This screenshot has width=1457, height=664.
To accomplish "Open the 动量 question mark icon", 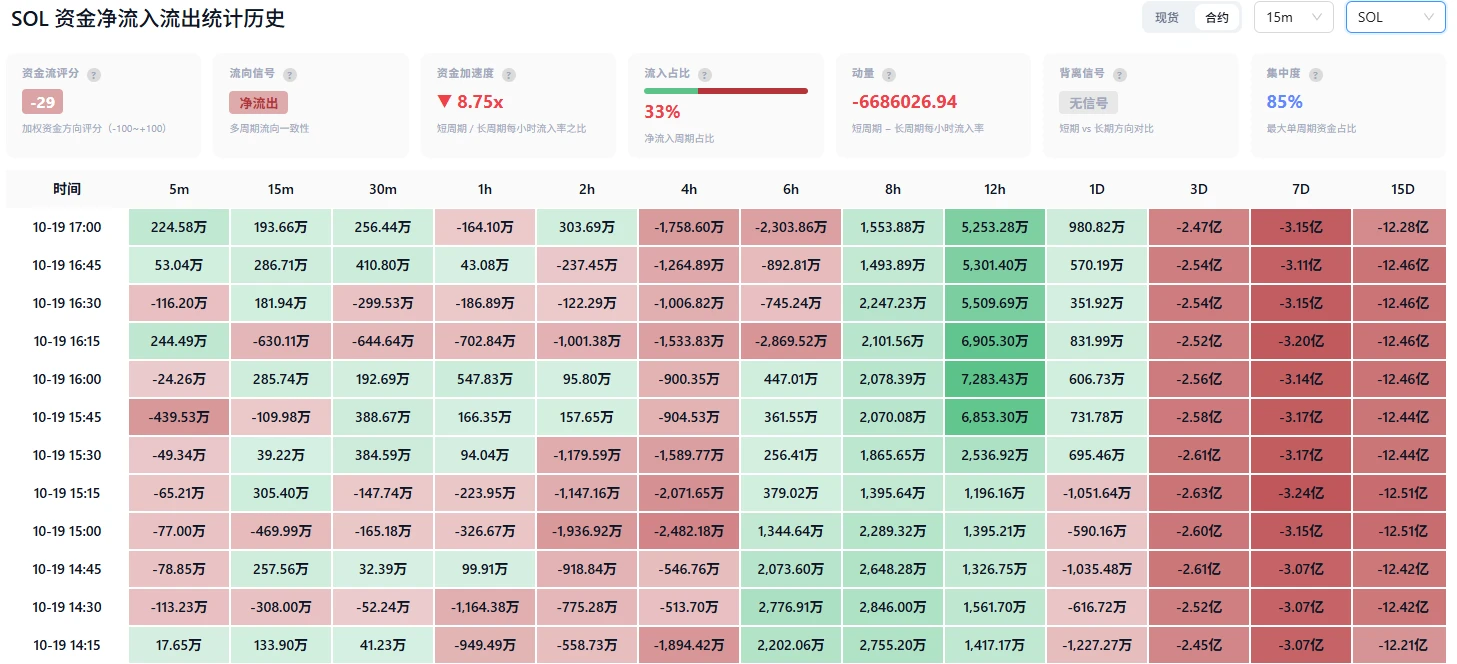I will coord(889,74).
